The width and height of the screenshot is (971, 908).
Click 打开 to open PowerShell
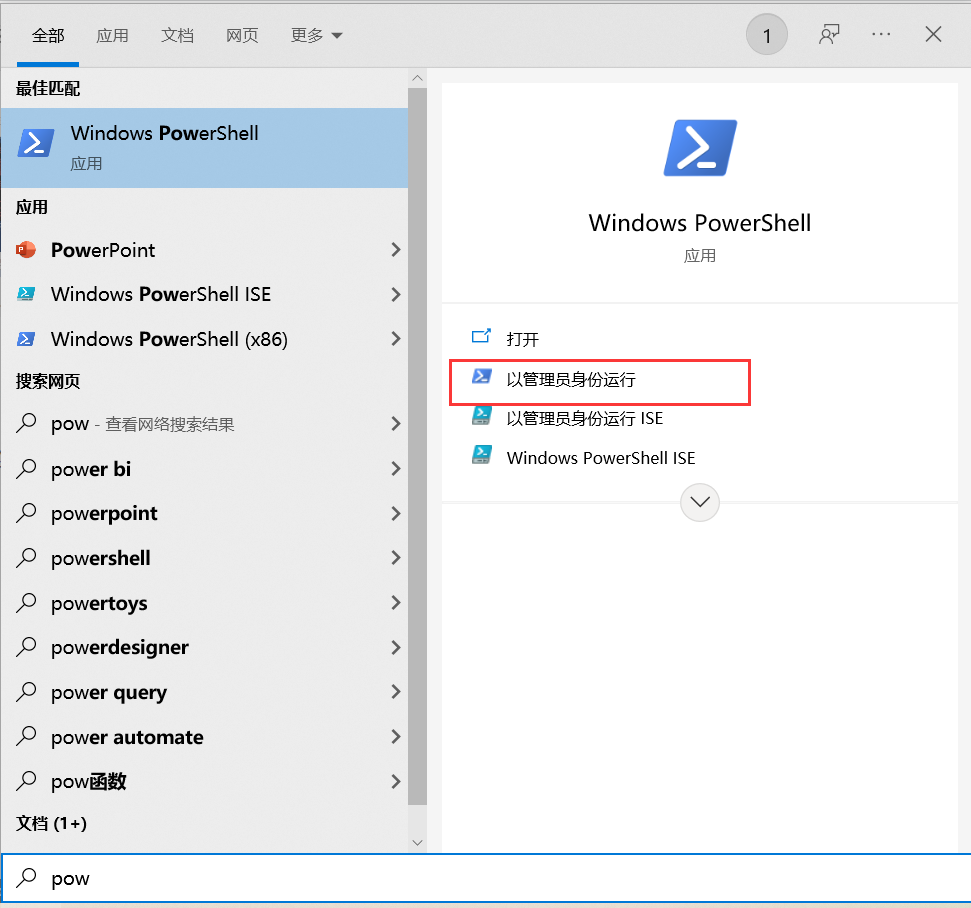point(523,339)
